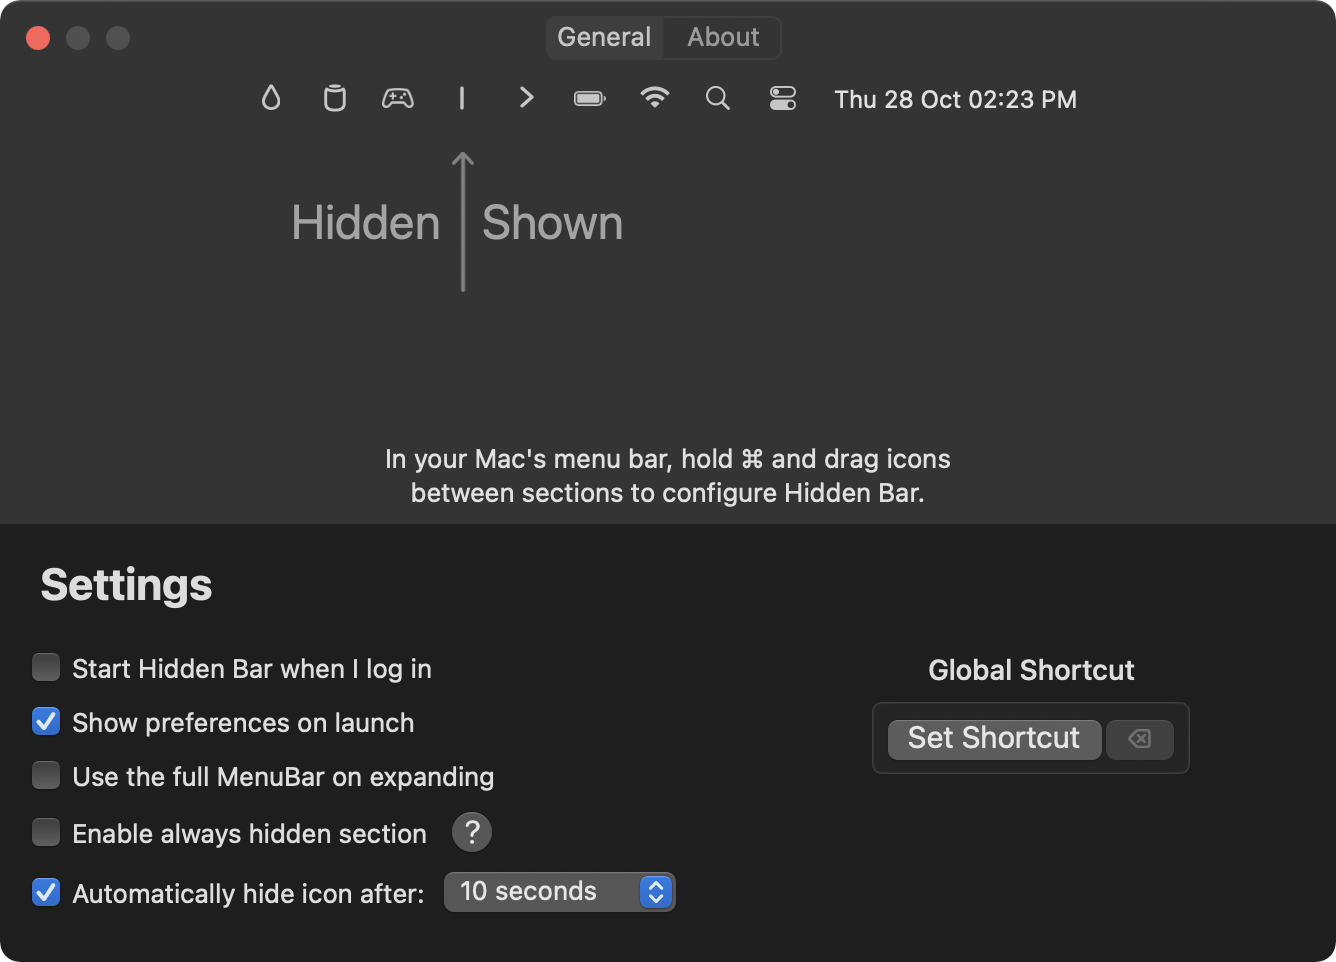Open the 10 seconds dropdown
1336x962 pixels.
pyautogui.click(x=560, y=892)
